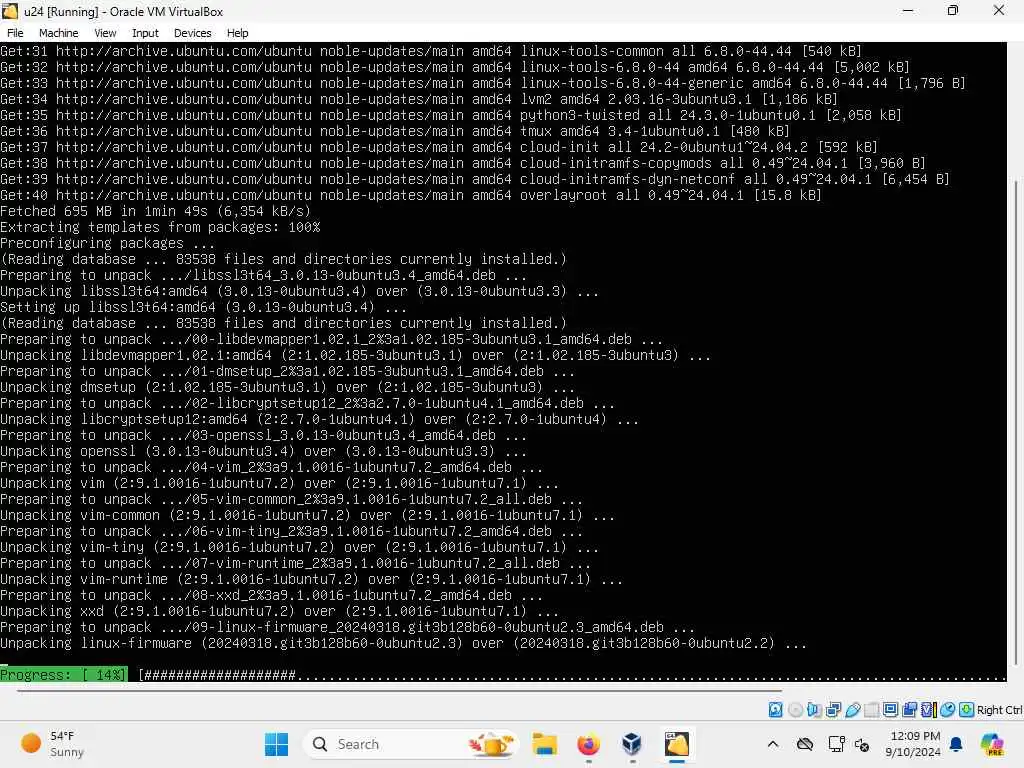Viewport: 1024px width, 768px height.
Task: Click the Get:31 linux-tools-common line
Action: coord(430,51)
